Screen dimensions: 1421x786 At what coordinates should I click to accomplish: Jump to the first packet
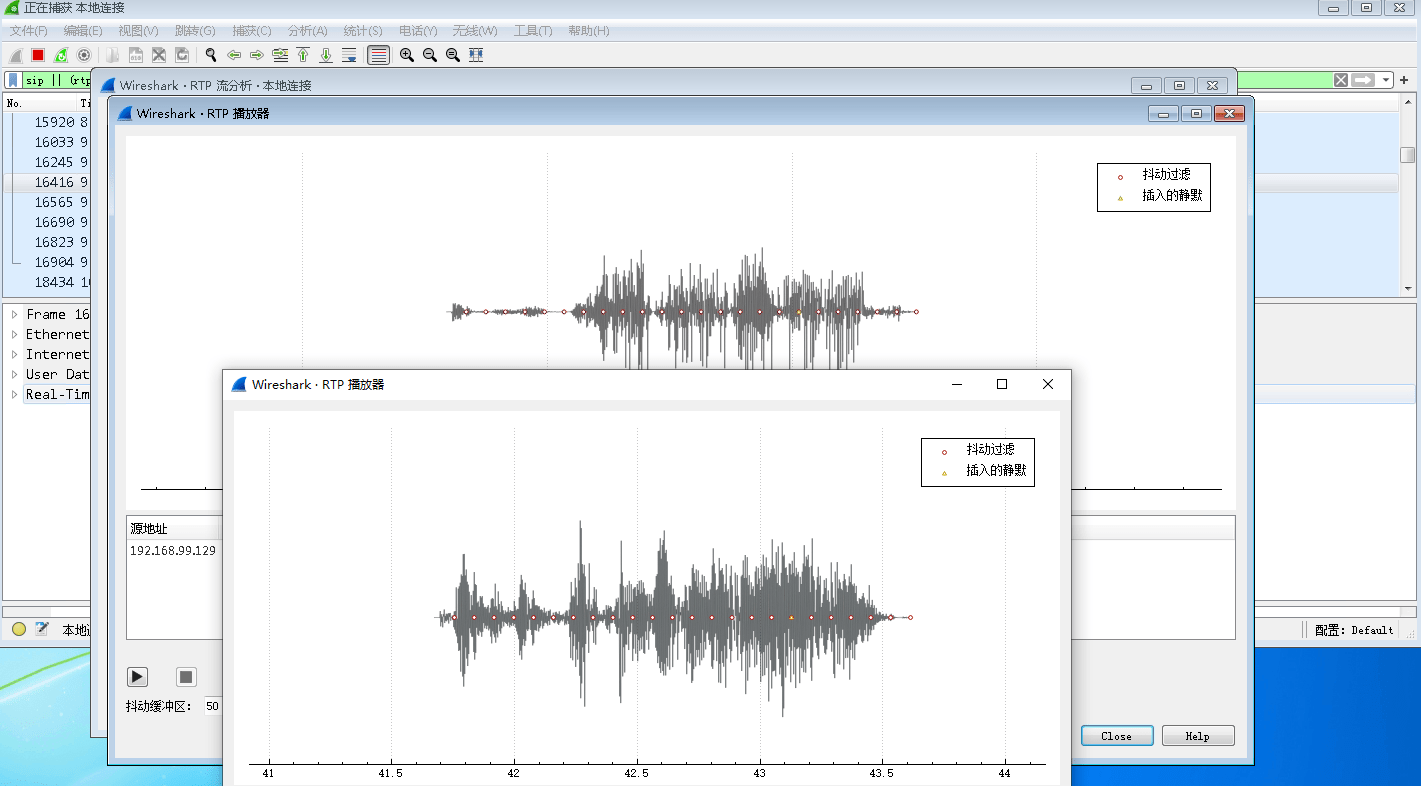[x=303, y=55]
